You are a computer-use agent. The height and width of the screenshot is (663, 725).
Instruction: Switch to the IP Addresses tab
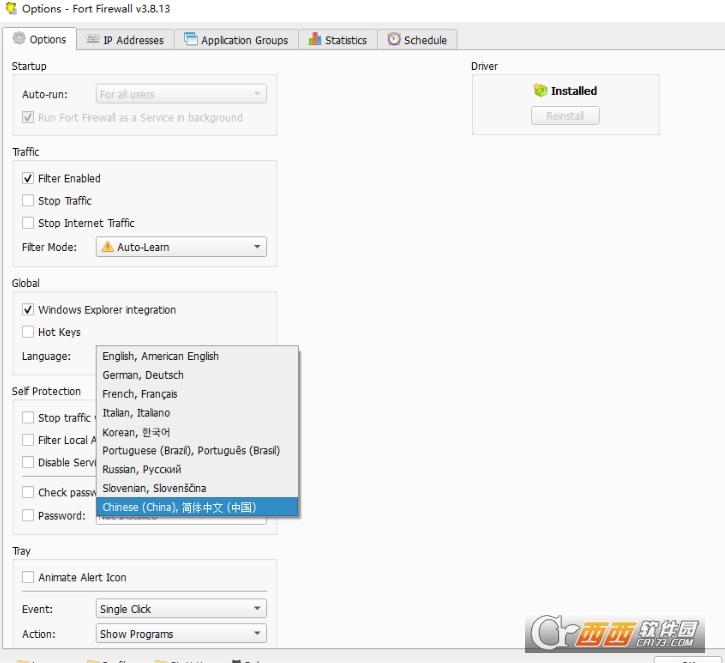(x=125, y=40)
